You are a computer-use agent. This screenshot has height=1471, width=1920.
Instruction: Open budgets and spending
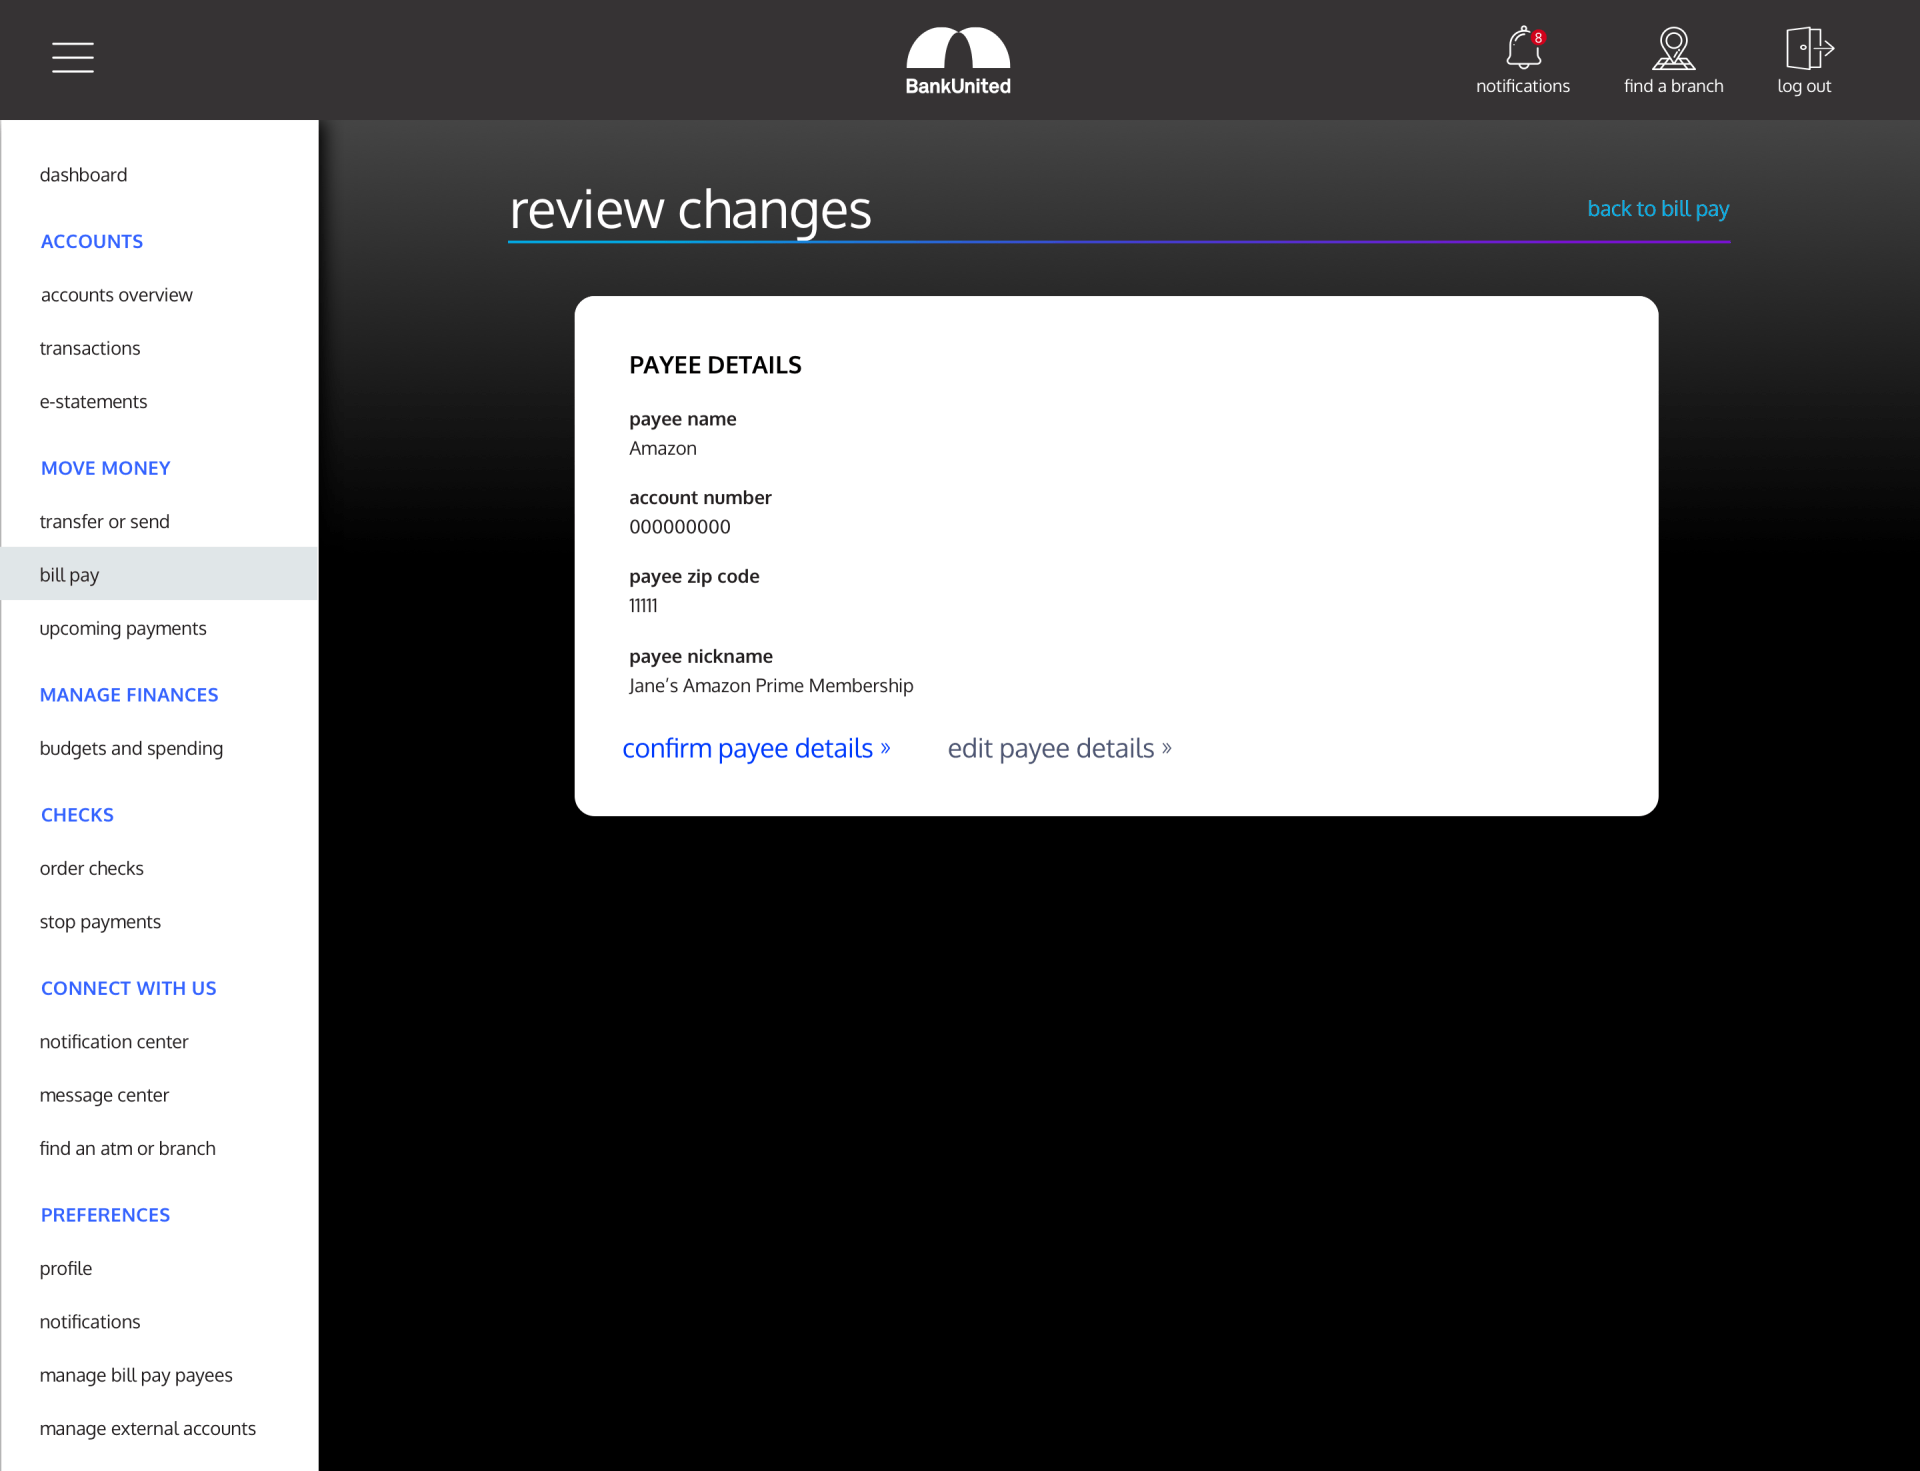(x=131, y=748)
